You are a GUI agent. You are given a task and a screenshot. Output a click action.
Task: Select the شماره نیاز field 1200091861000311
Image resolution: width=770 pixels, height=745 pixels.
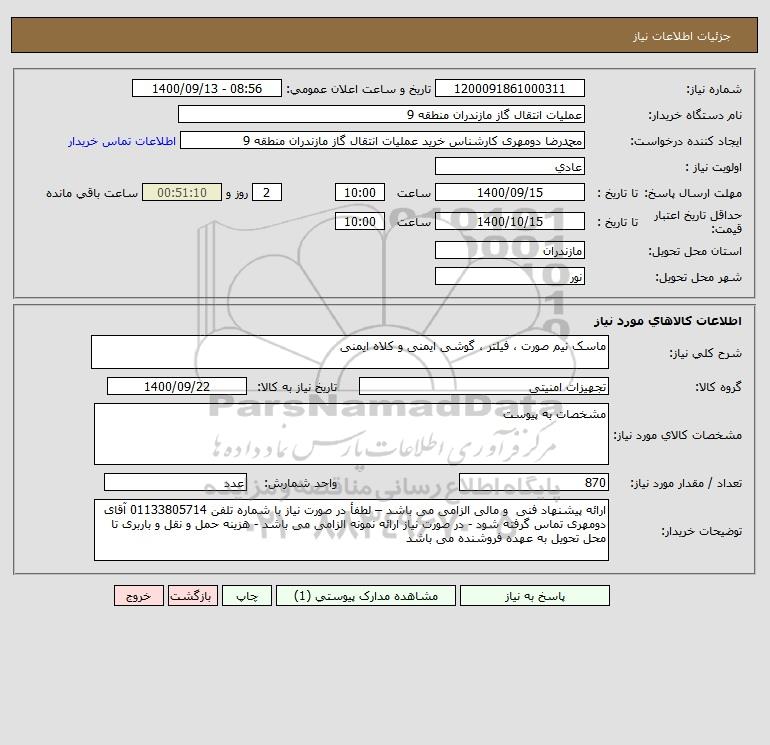(x=510, y=88)
